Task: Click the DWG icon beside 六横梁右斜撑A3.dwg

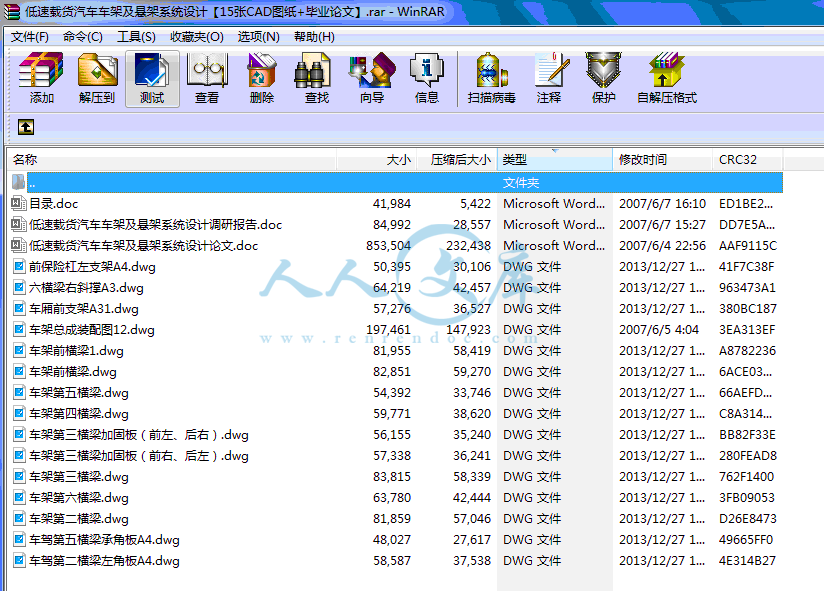Action: [19, 287]
